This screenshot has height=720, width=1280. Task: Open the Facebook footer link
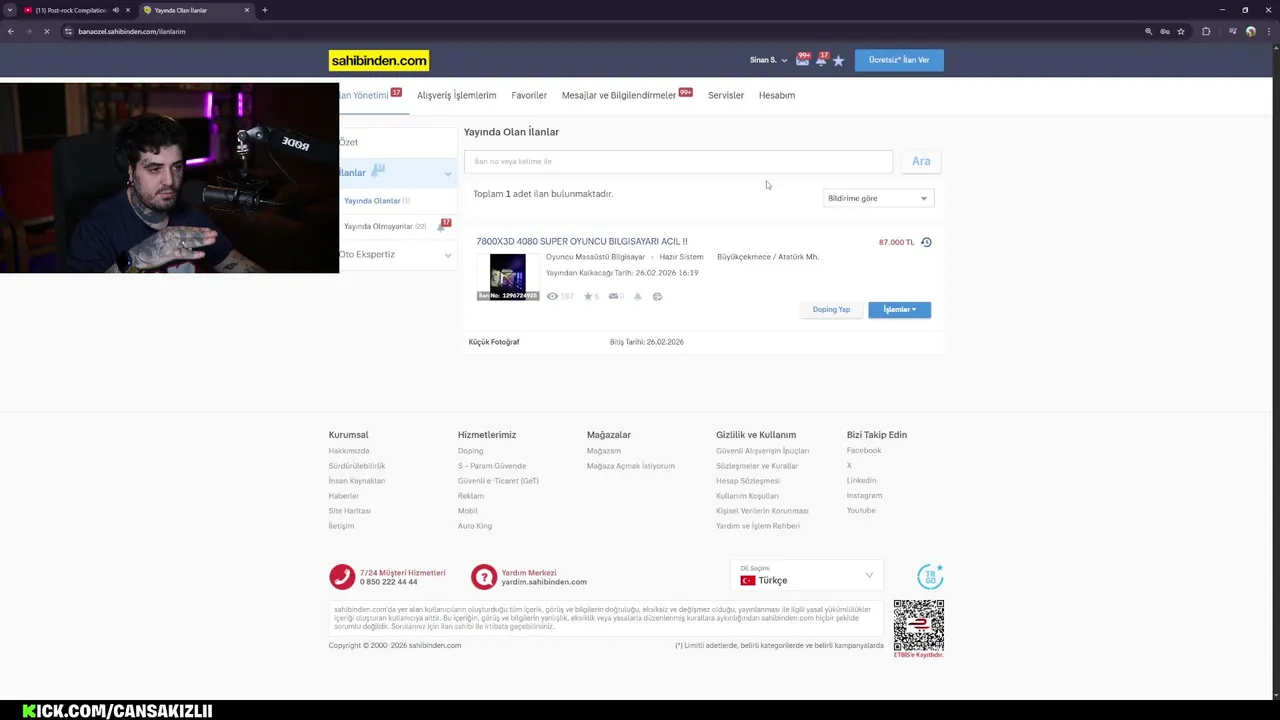click(864, 451)
